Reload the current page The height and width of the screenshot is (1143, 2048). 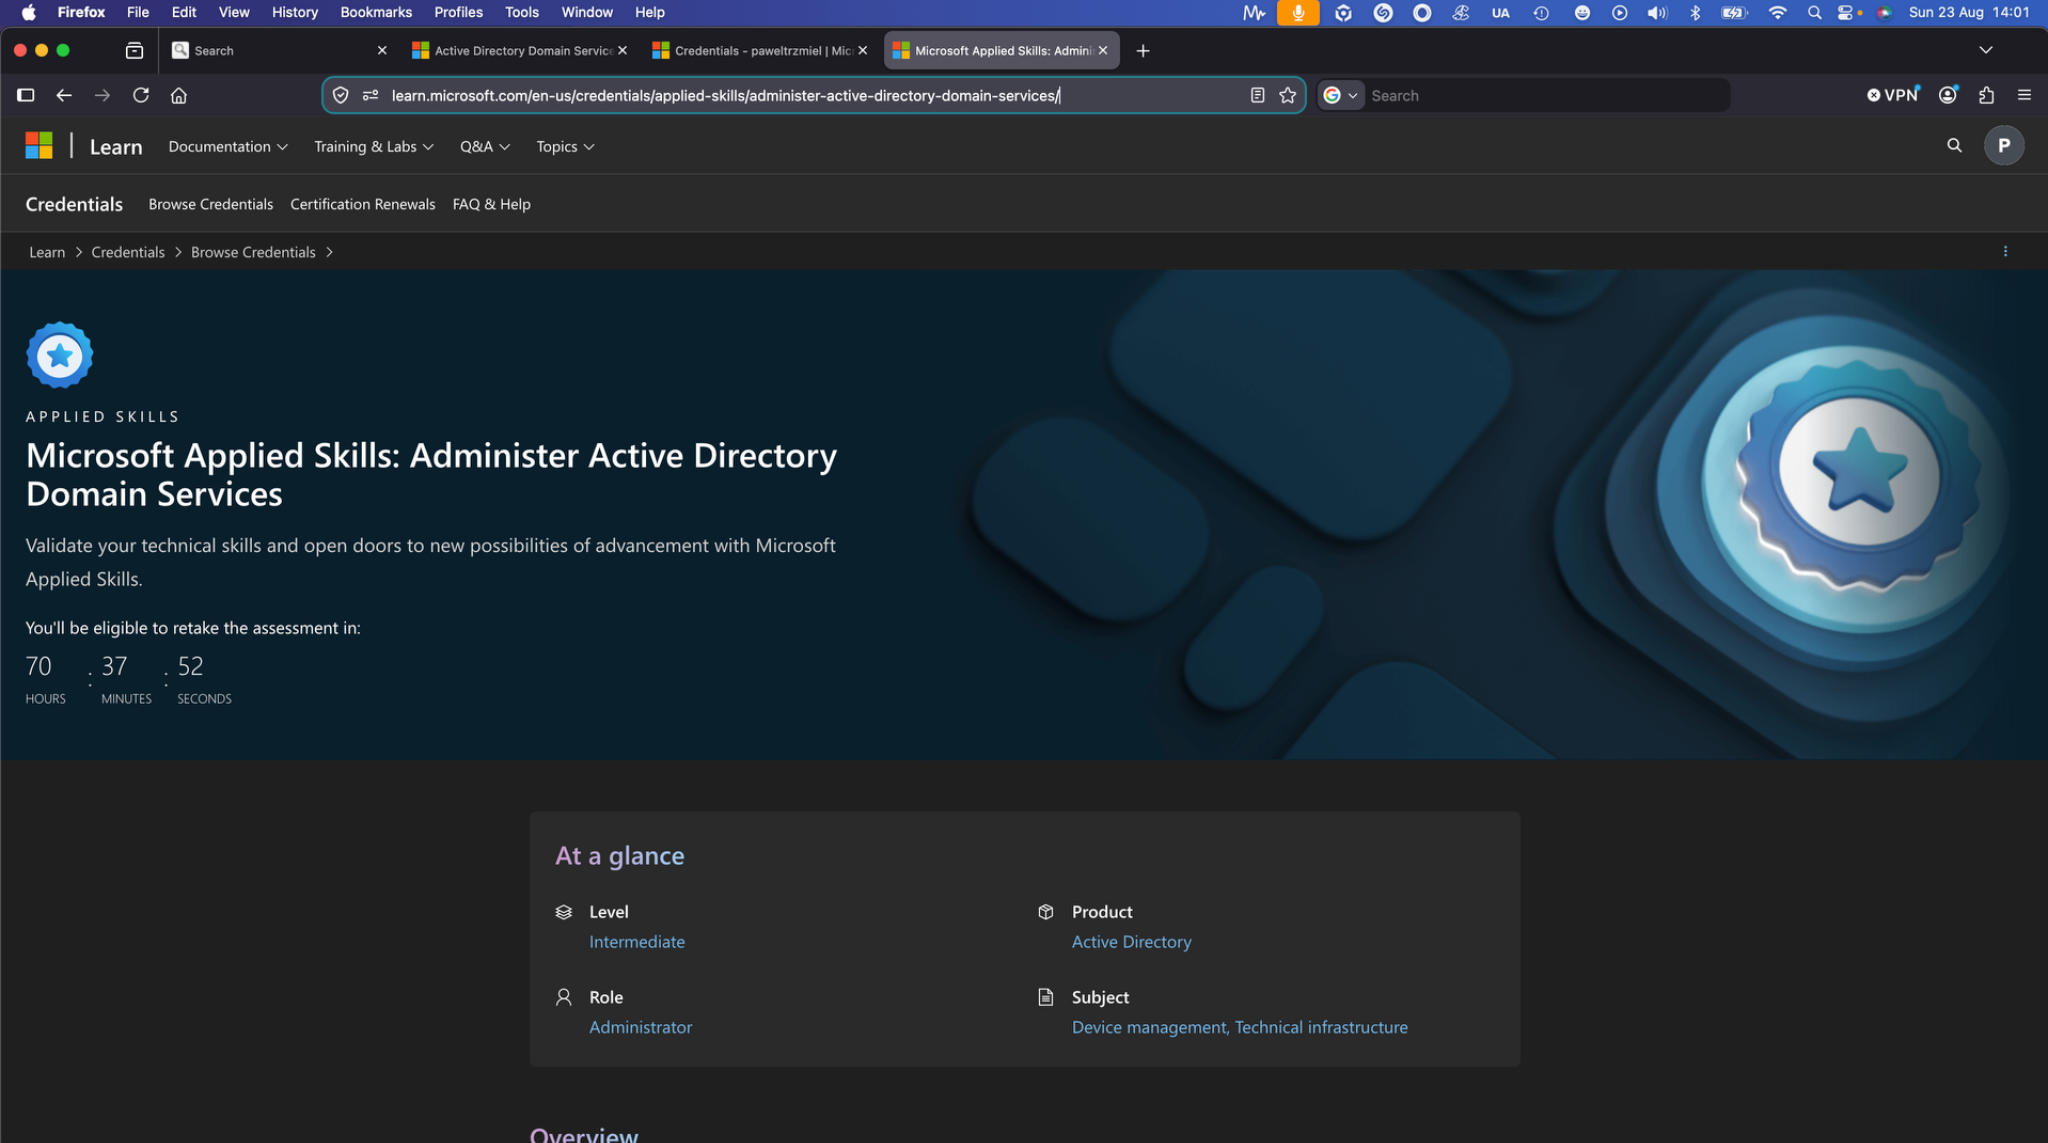(x=141, y=95)
